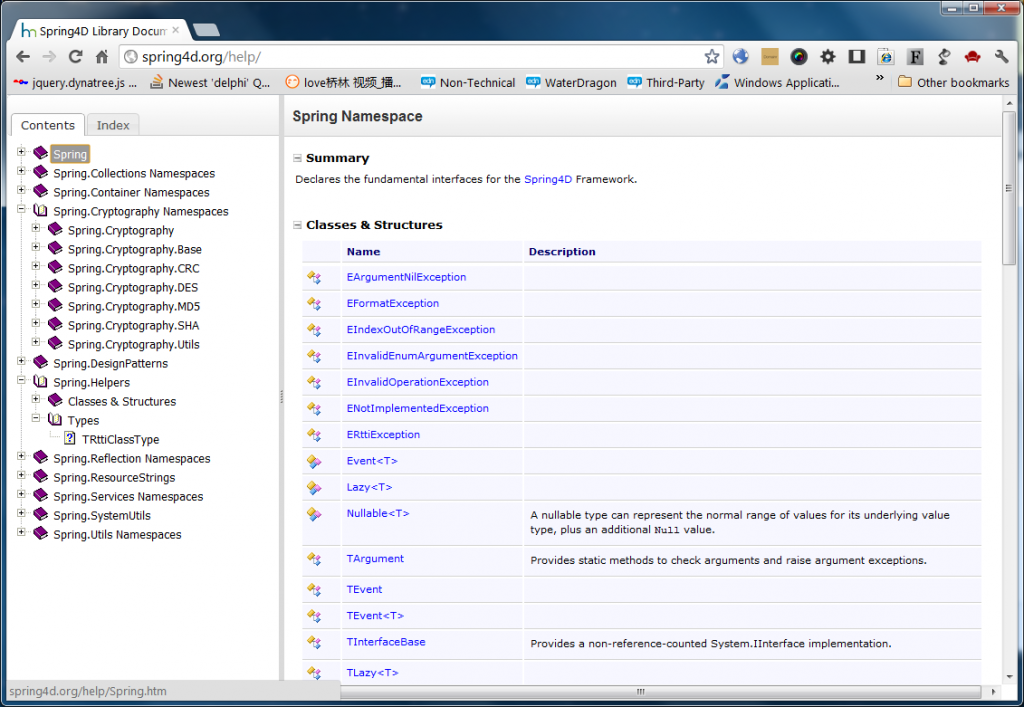Collapse the Summary section header

click(296, 157)
